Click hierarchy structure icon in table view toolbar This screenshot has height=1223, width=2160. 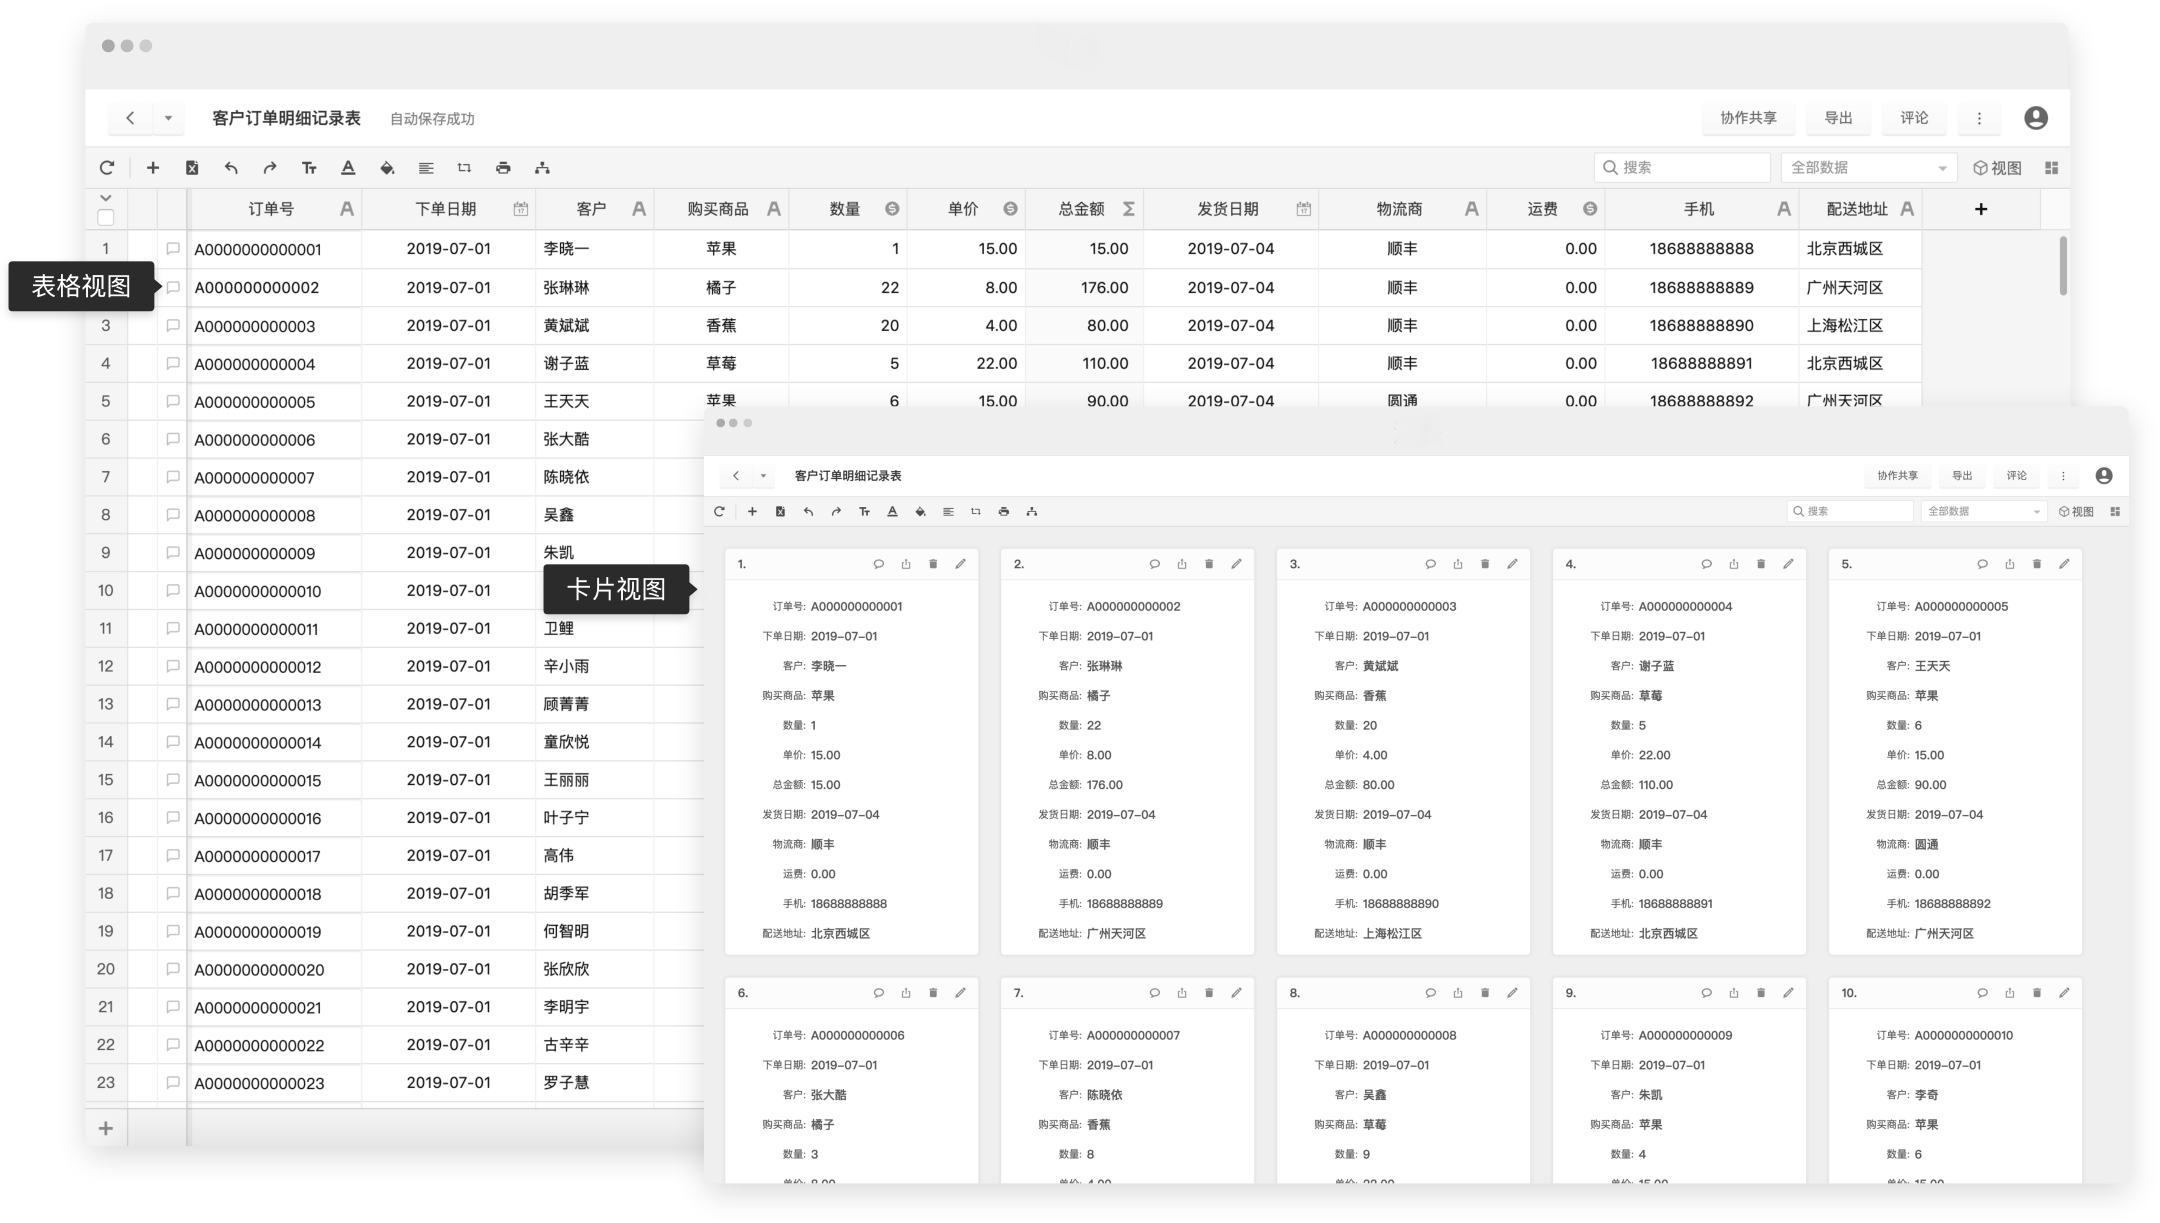(542, 168)
